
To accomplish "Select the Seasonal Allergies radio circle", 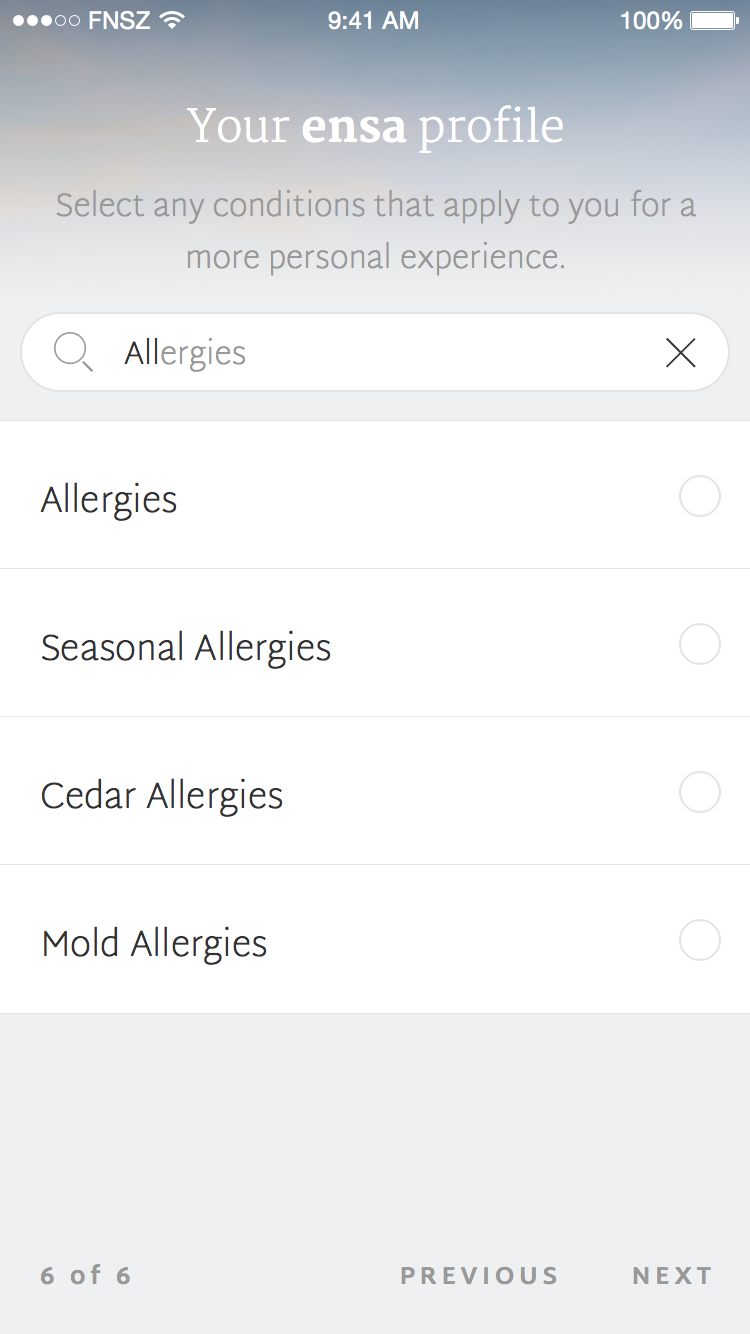I will 699,645.
